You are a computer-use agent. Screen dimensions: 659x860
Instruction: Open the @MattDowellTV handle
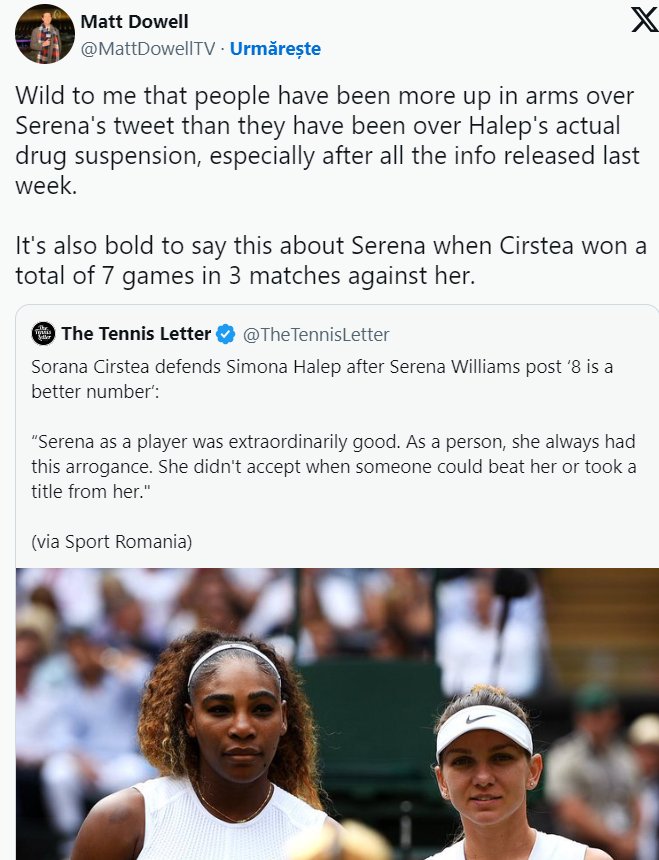point(147,48)
